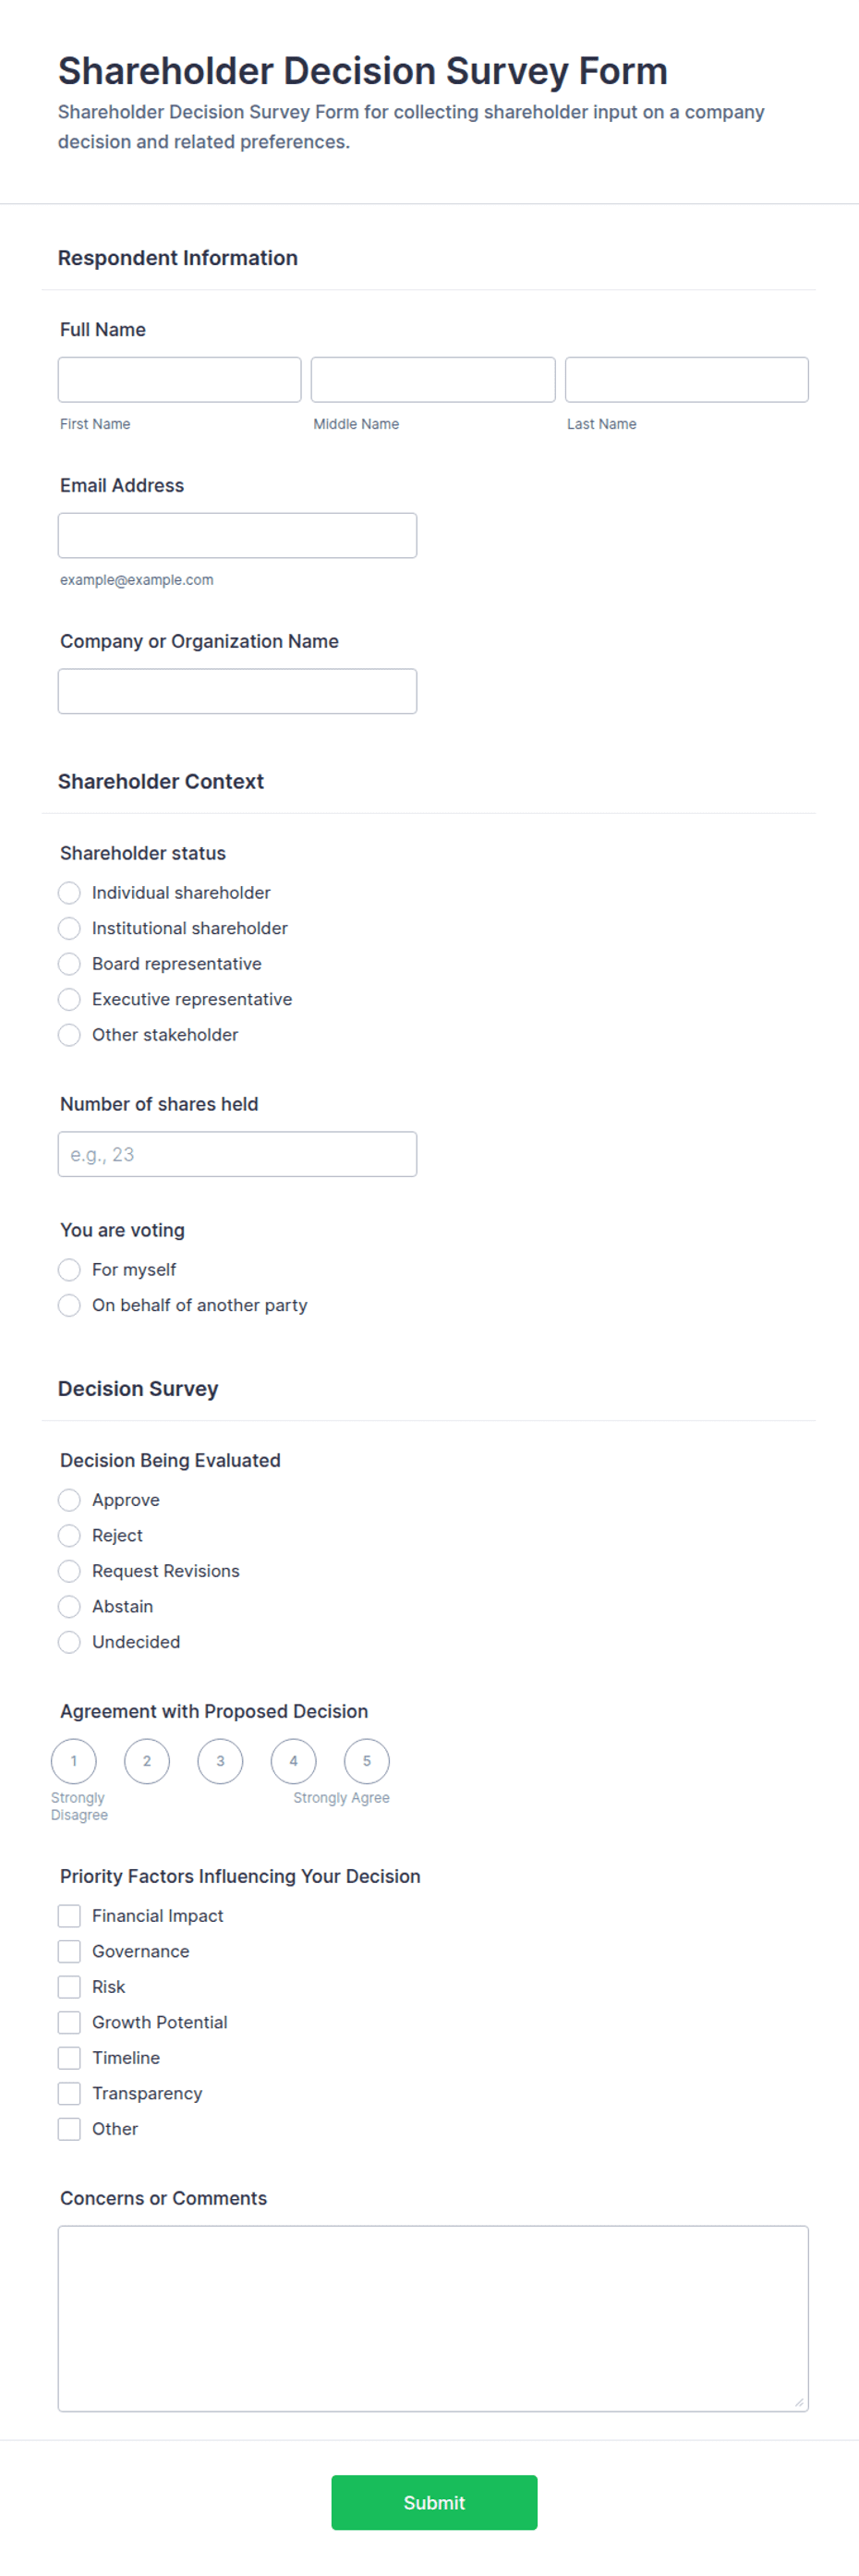Pick rating 5 Strongly Agree
Screen dimensions: 859x2576
click(x=367, y=1761)
